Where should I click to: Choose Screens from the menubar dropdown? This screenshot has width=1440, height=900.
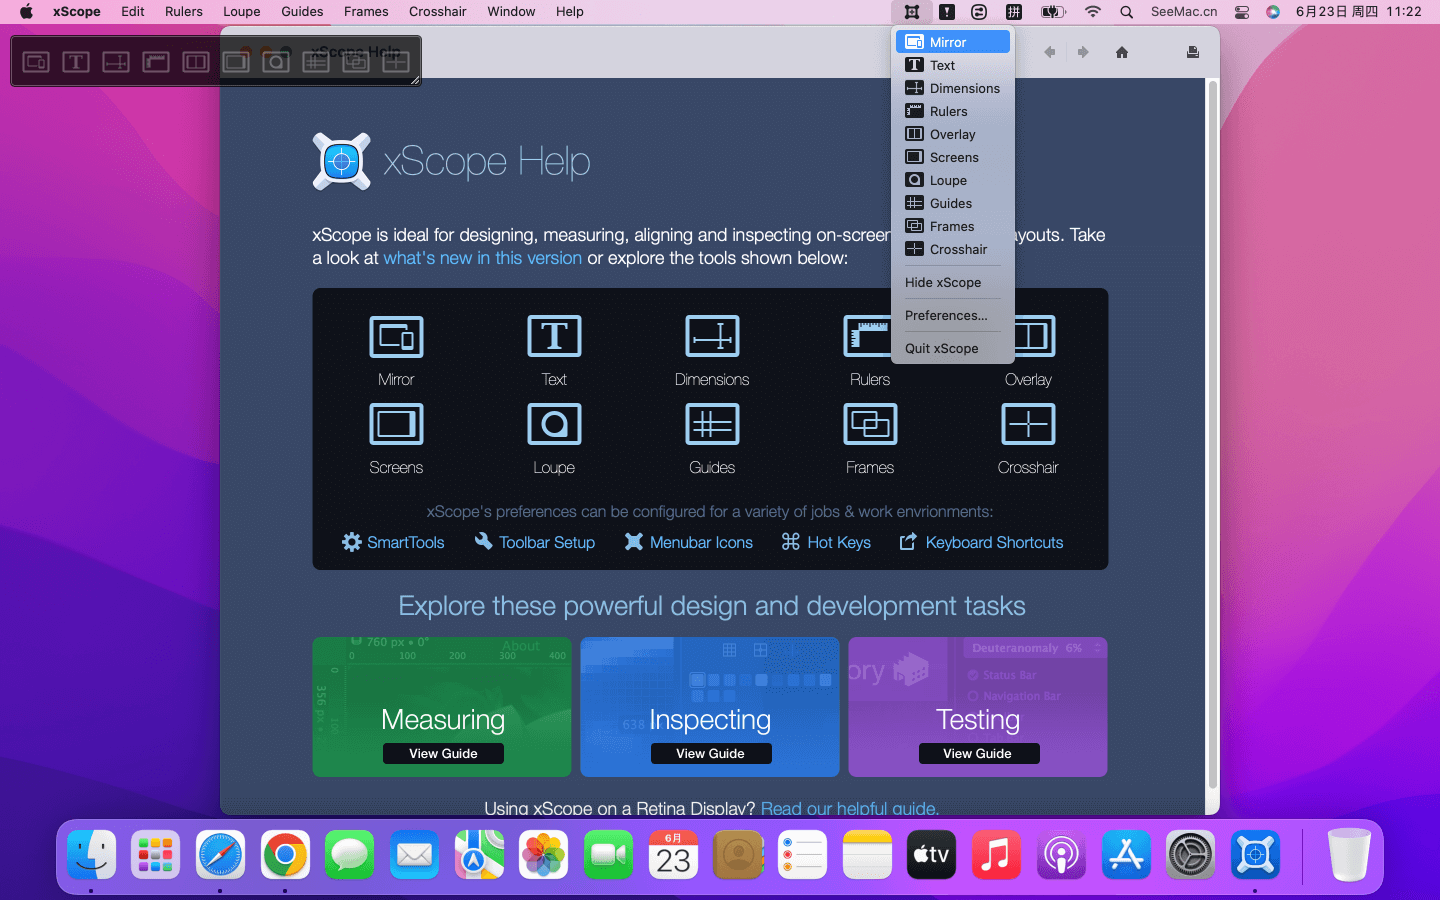(x=953, y=157)
